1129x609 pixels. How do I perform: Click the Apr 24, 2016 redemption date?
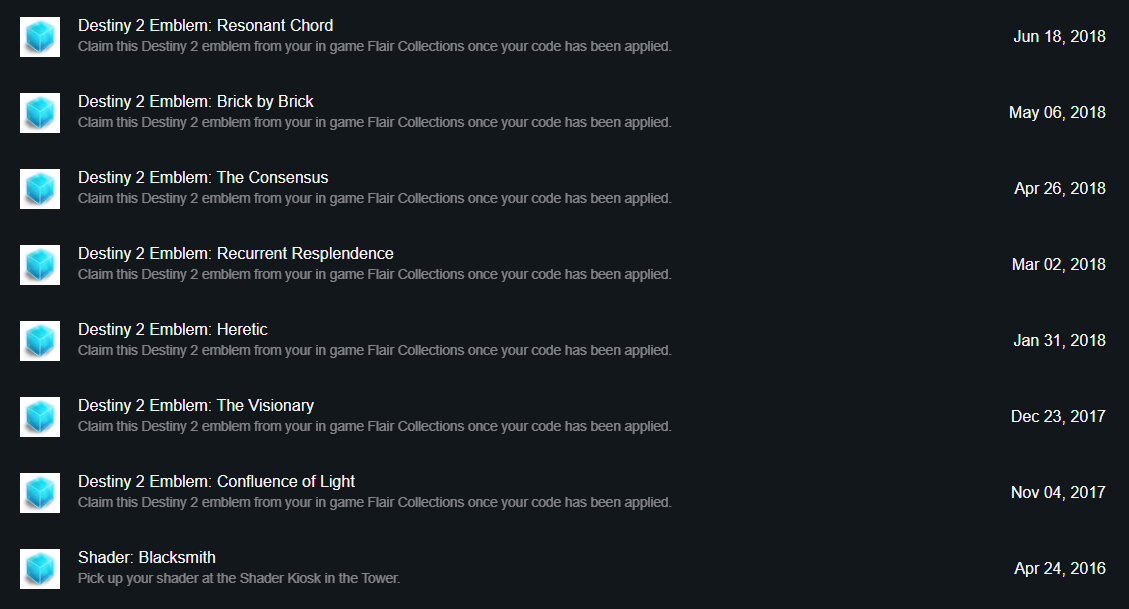point(1060,569)
